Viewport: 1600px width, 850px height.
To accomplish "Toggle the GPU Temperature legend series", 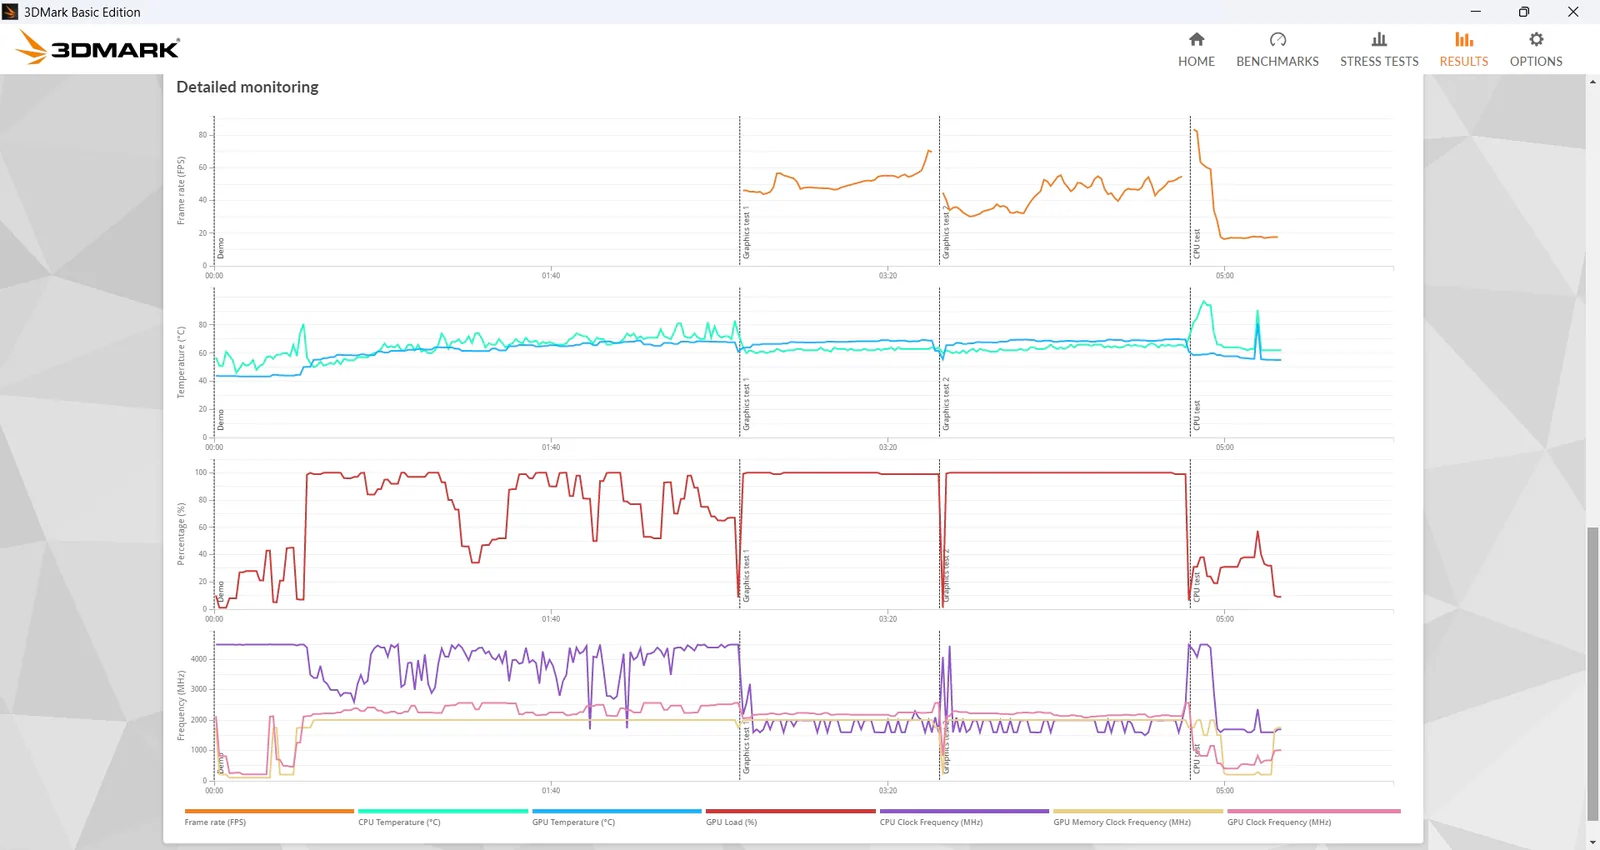I will tap(617, 817).
